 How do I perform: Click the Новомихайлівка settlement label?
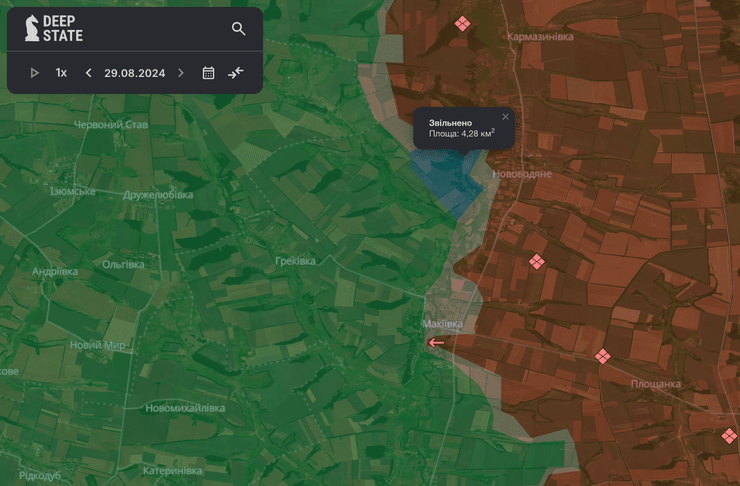point(185,408)
